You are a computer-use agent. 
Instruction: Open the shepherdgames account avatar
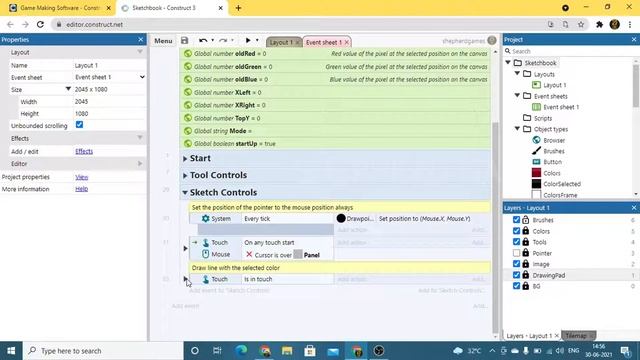coord(492,40)
